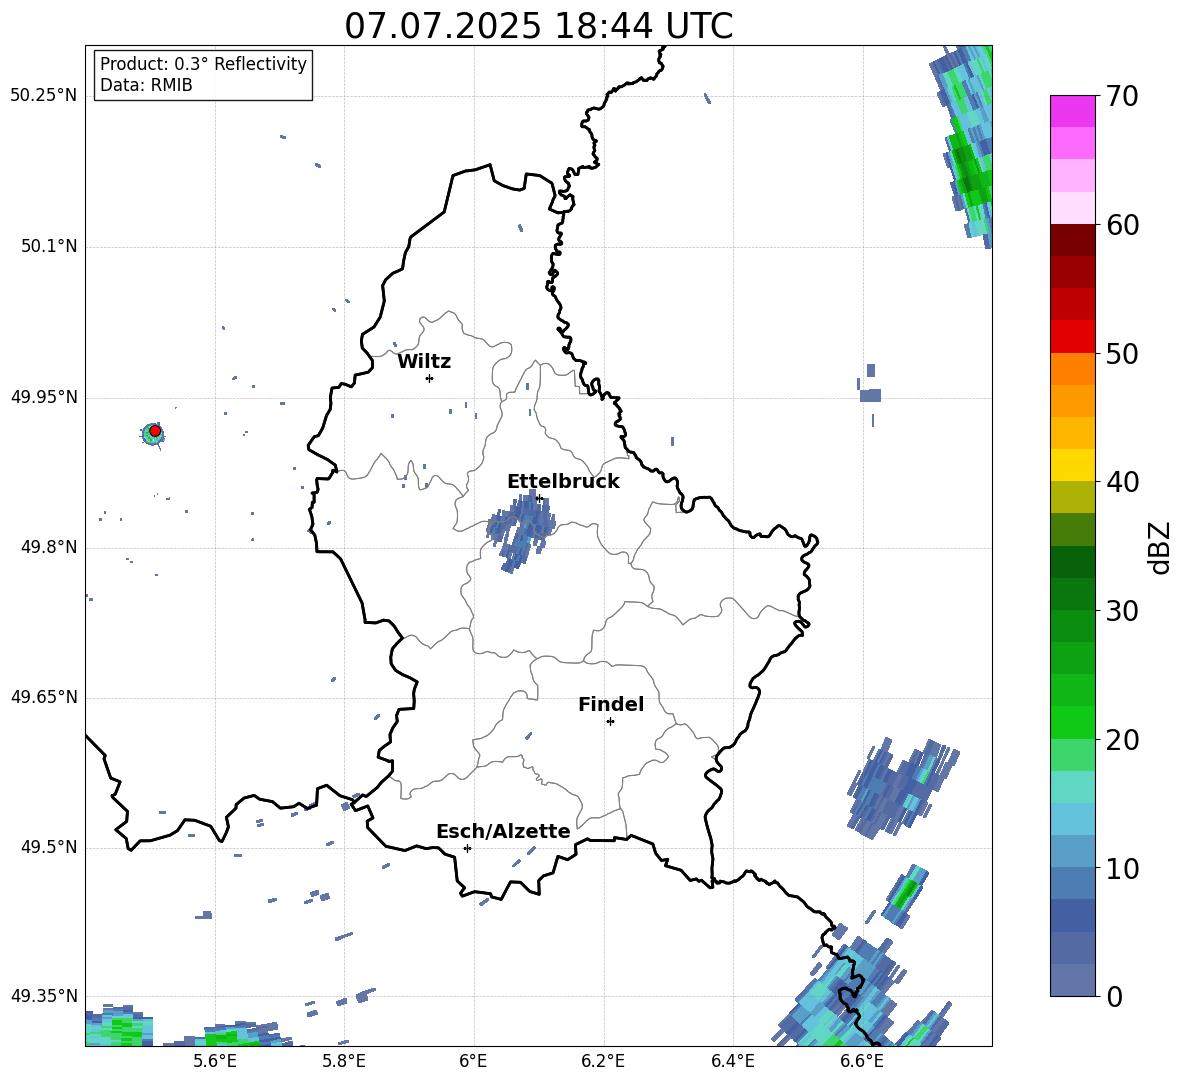Click the colorbar tick value 20
The image size is (1184, 1081).
(x=1122, y=740)
